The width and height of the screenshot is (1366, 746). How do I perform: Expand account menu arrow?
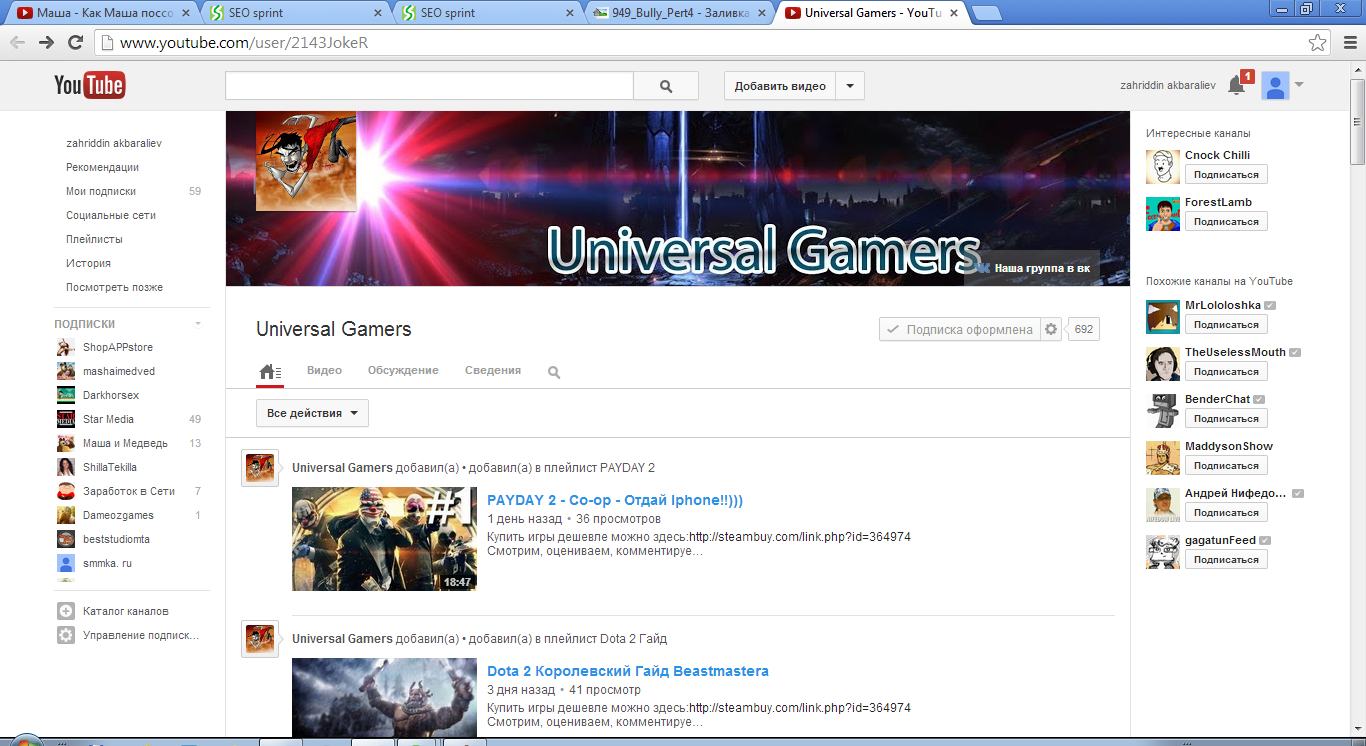(x=1299, y=85)
